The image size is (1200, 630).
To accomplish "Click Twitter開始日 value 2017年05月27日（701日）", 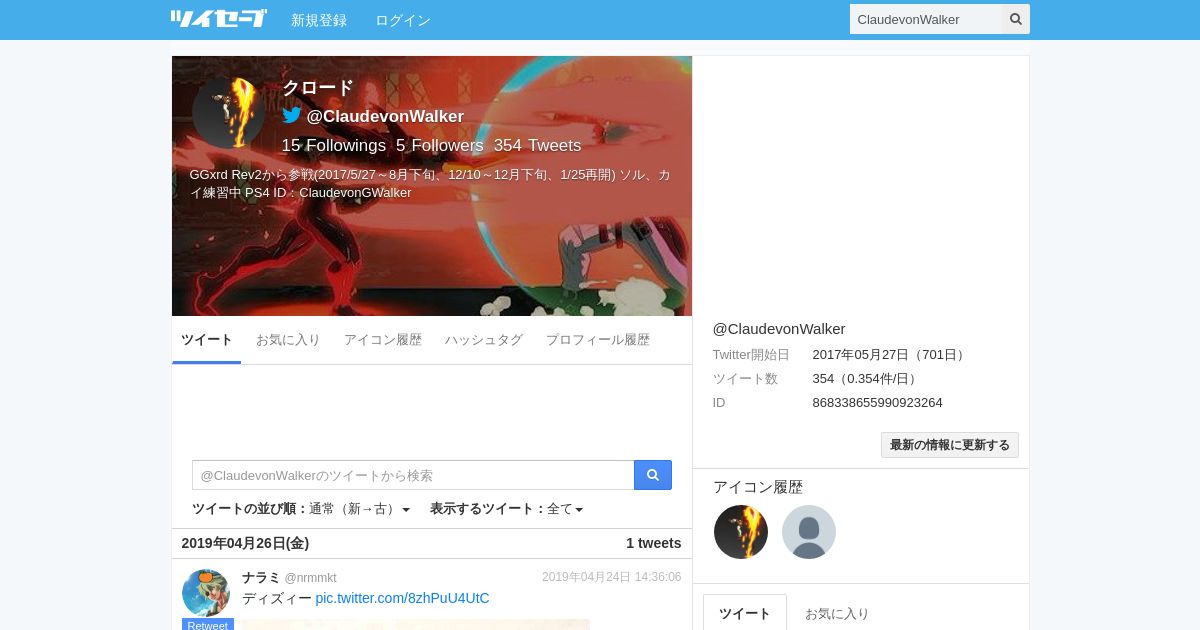I will click(890, 355).
